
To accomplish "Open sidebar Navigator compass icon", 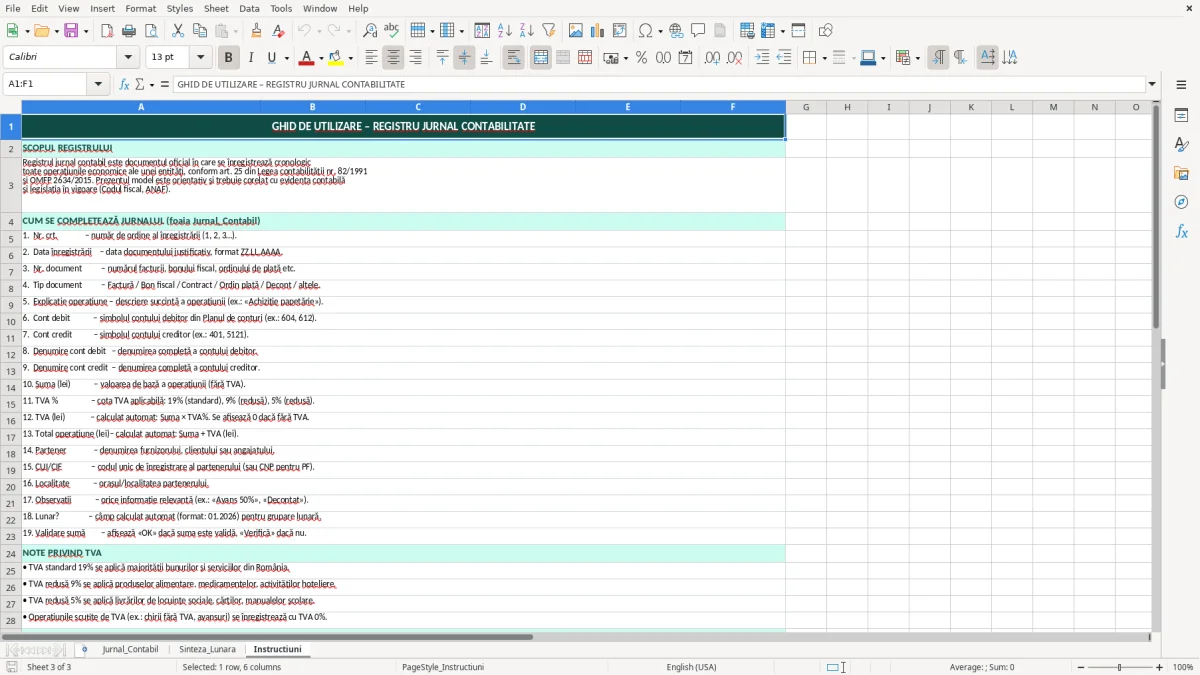I will (1181, 202).
